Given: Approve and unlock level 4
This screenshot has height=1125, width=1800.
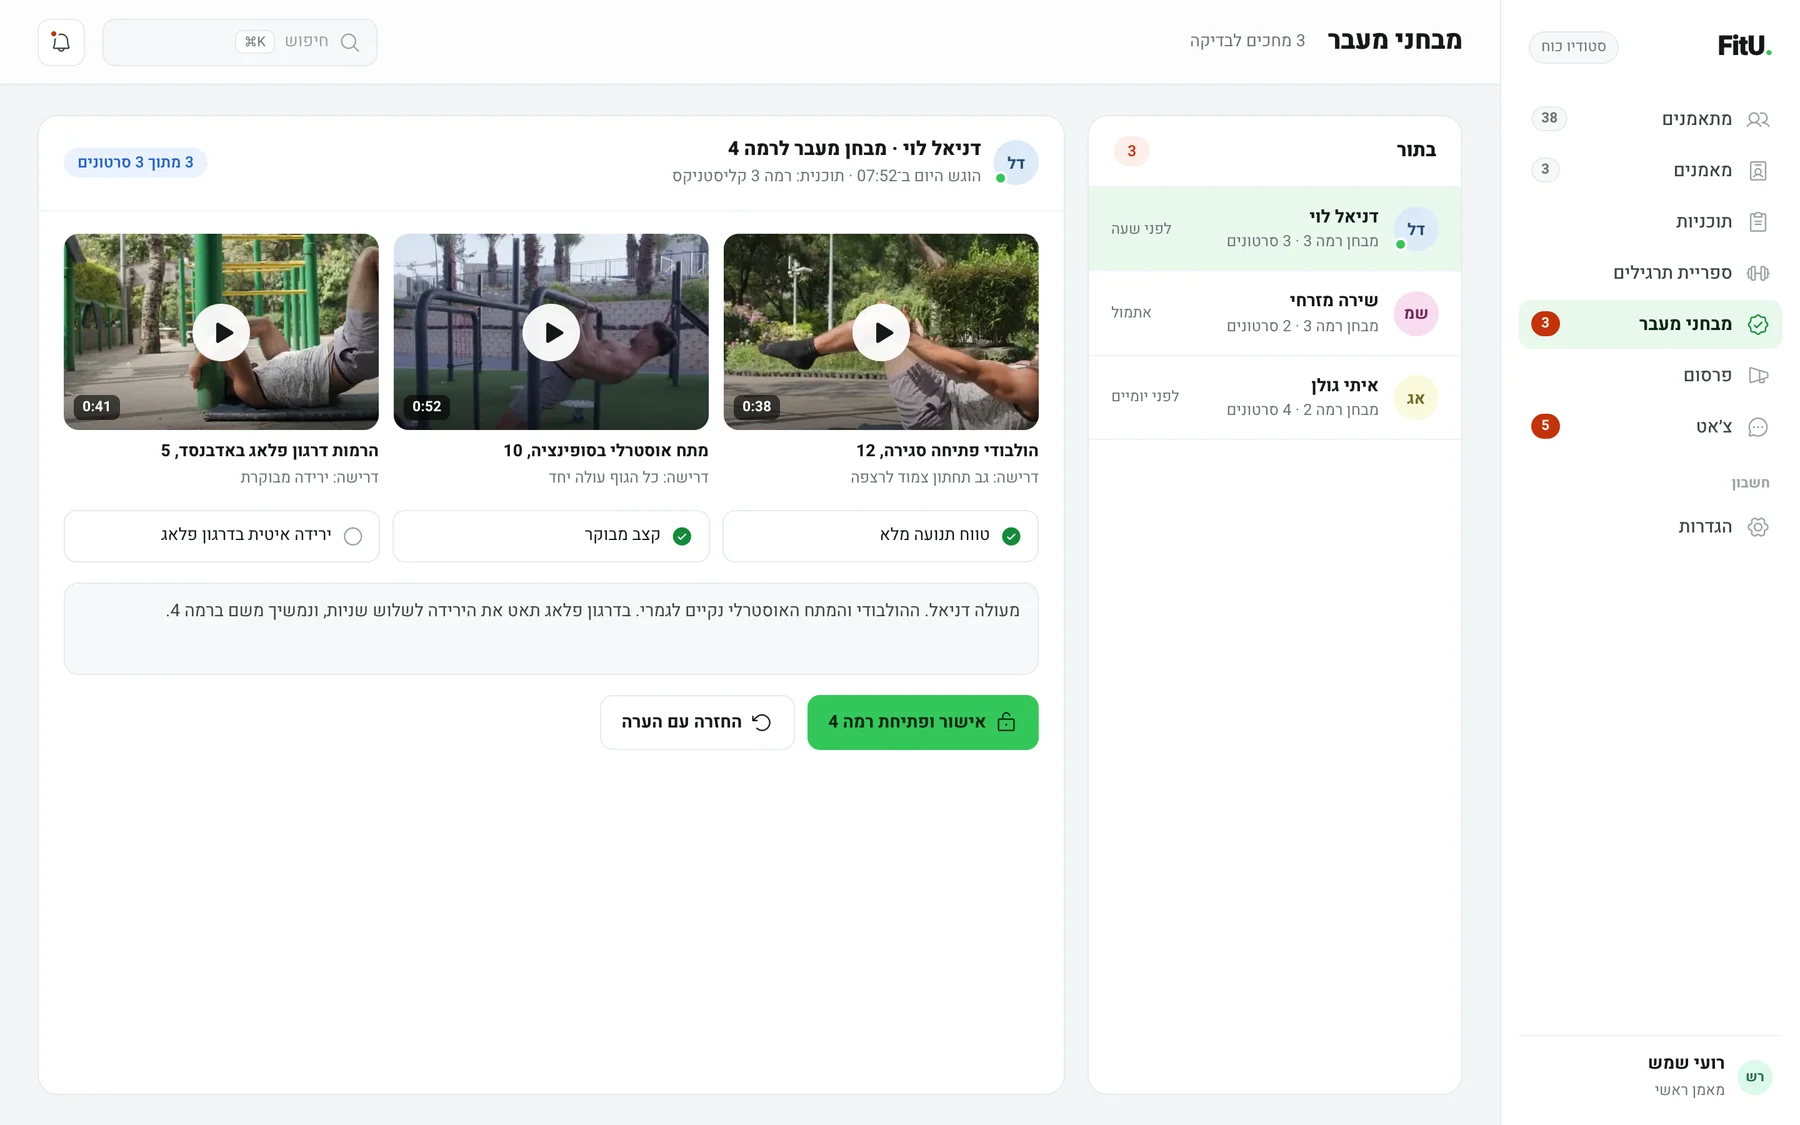Looking at the screenshot, I should (922, 722).
